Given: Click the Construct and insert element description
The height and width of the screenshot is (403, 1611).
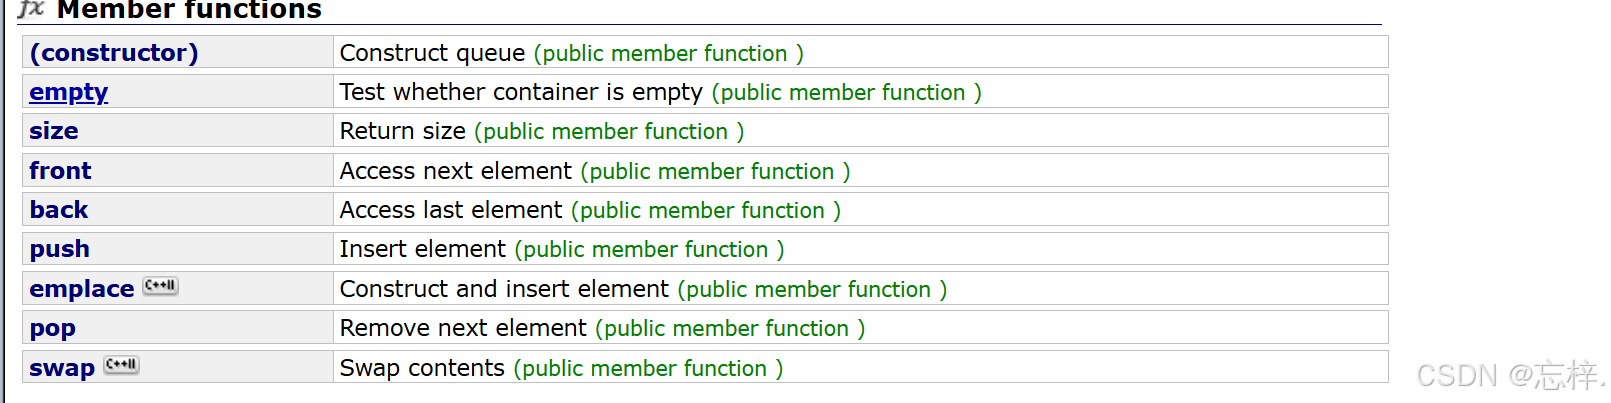Looking at the screenshot, I should click(504, 289).
